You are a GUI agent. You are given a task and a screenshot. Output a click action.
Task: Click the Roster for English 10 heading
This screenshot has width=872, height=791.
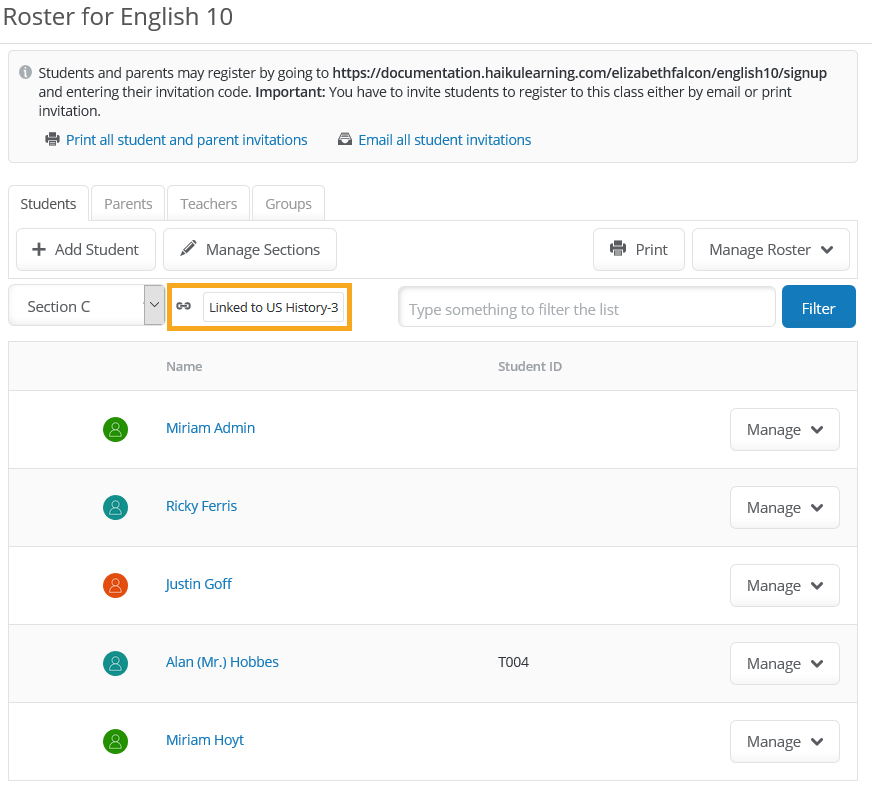point(118,17)
